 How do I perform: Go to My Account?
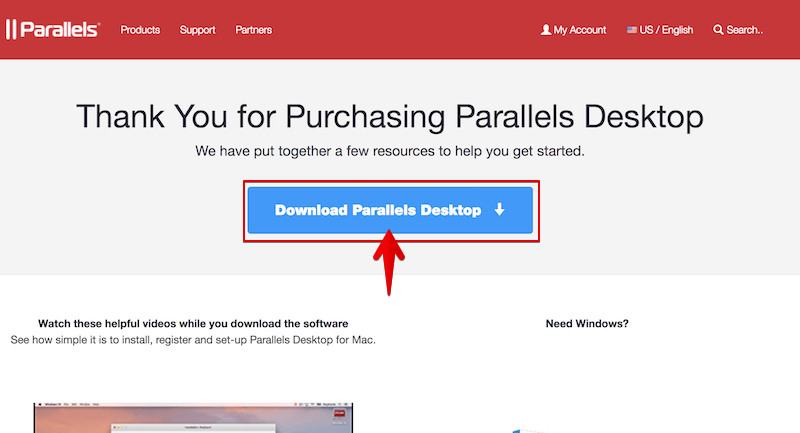(580, 30)
